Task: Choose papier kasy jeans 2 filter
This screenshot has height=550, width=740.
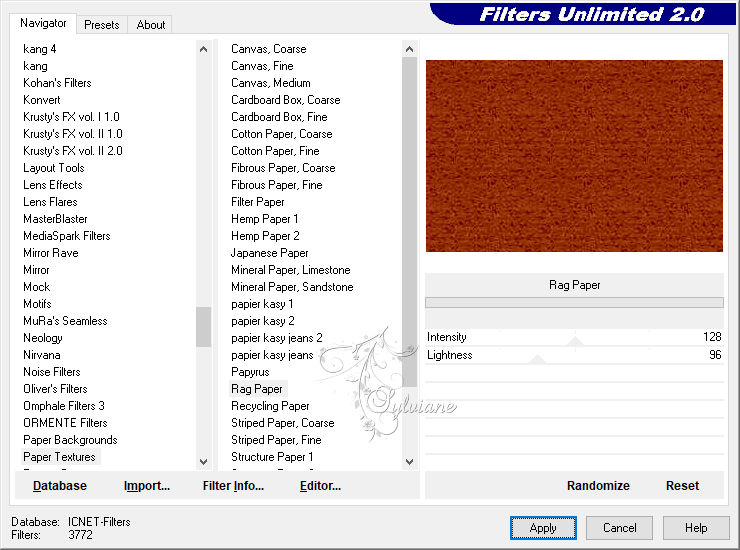Action: pyautogui.click(x=277, y=338)
